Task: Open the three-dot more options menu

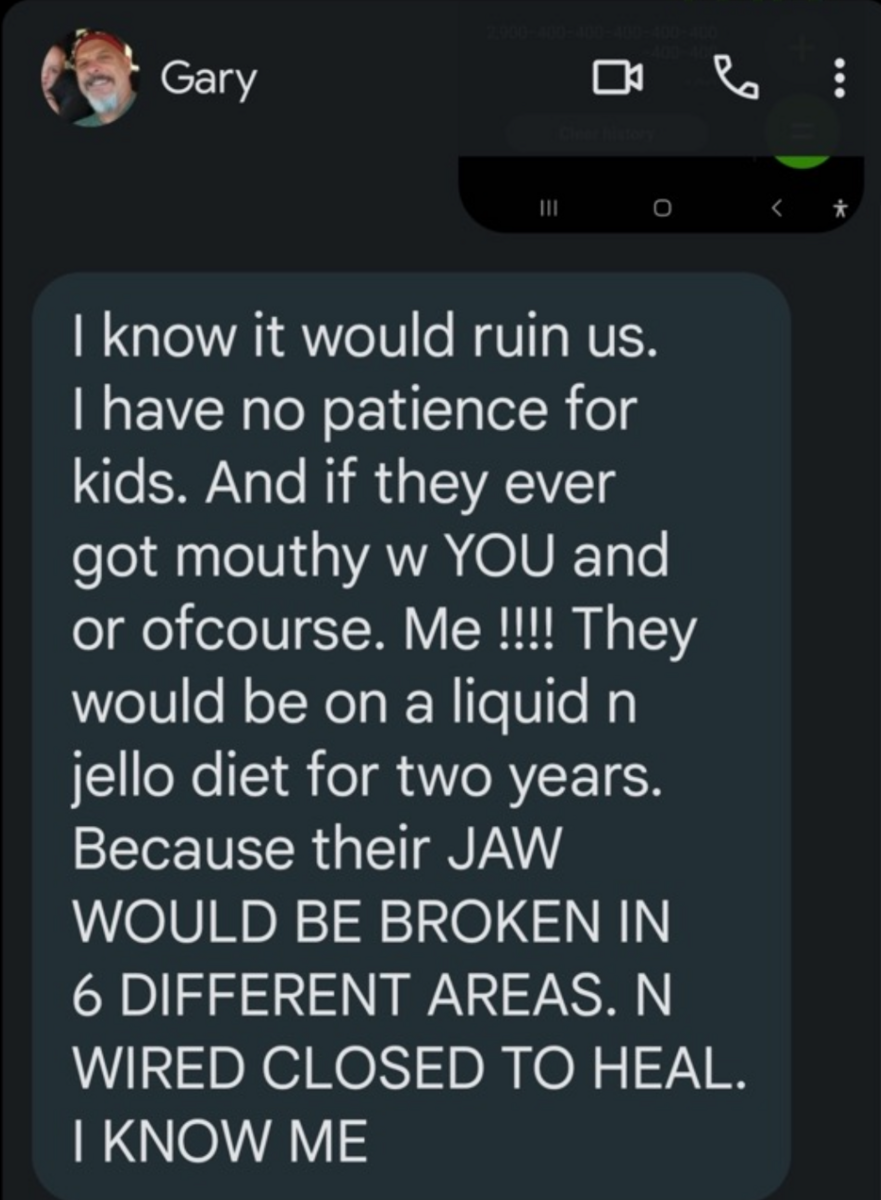Action: [839, 78]
